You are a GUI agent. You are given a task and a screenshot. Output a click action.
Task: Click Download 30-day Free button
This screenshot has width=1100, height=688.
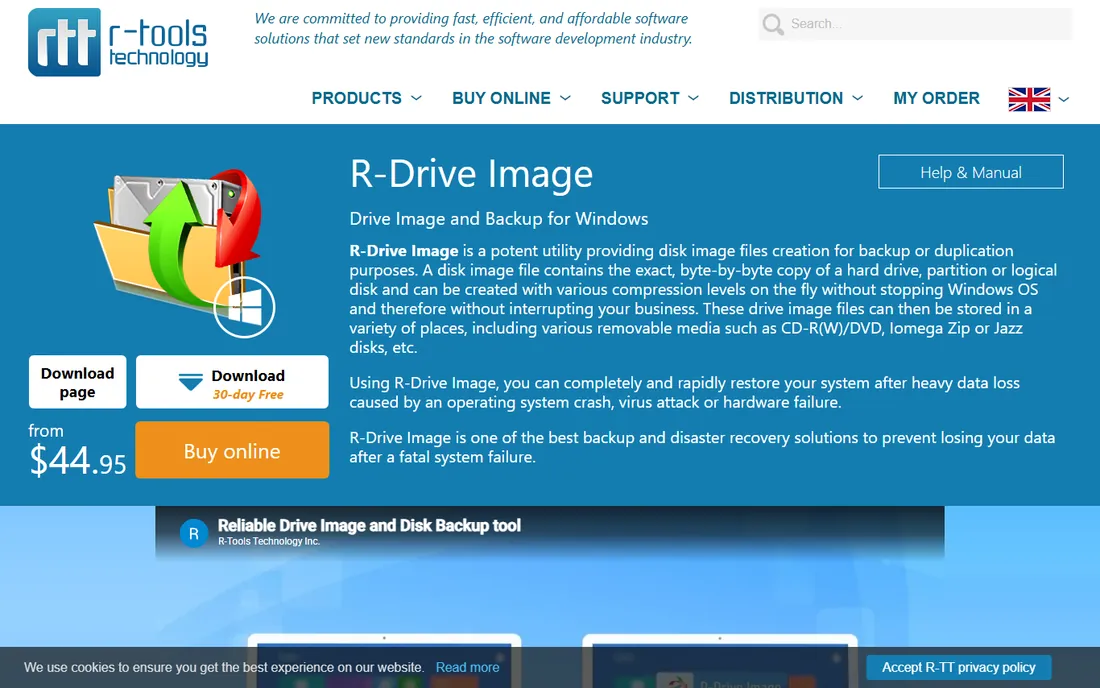(232, 382)
